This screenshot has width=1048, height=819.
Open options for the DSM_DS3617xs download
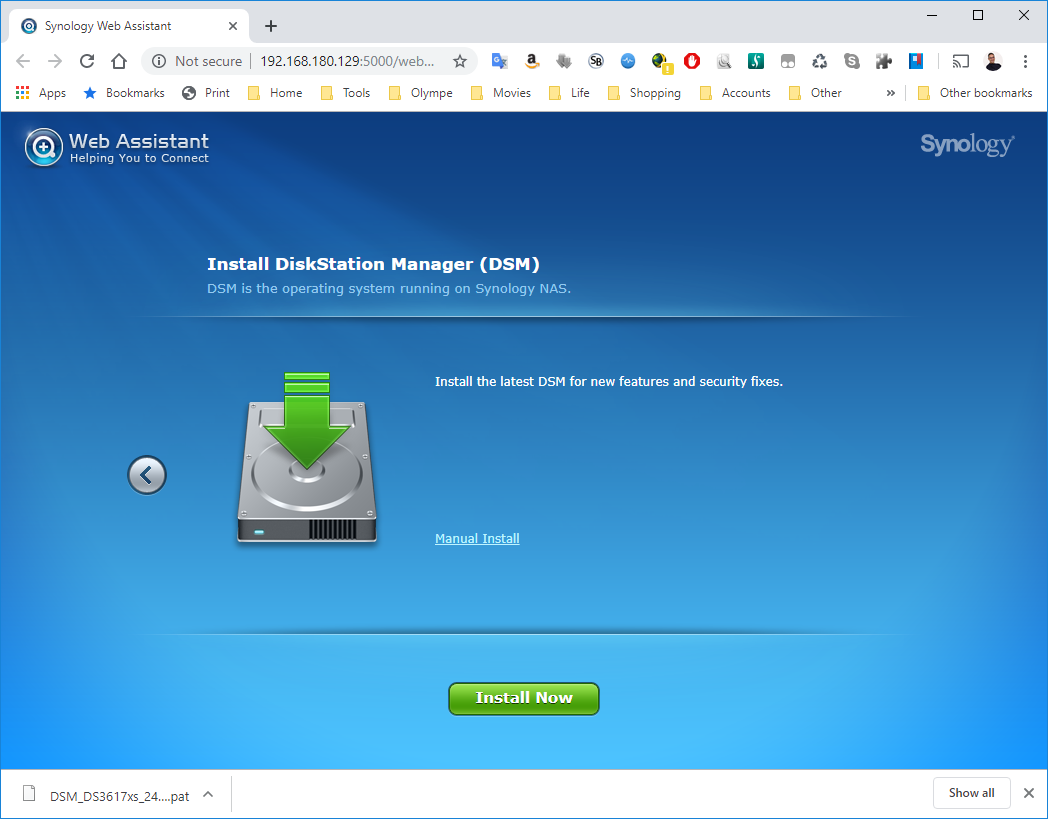pyautogui.click(x=208, y=794)
